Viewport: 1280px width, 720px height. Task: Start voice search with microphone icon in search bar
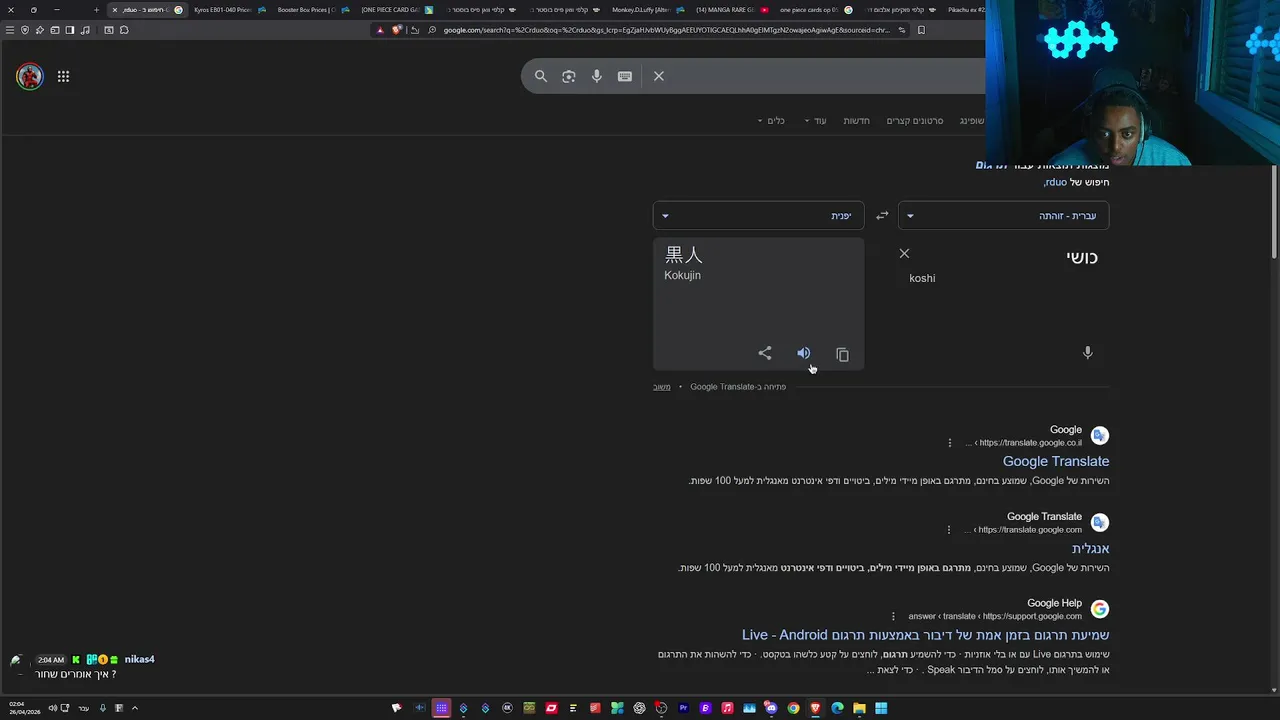[x=597, y=76]
